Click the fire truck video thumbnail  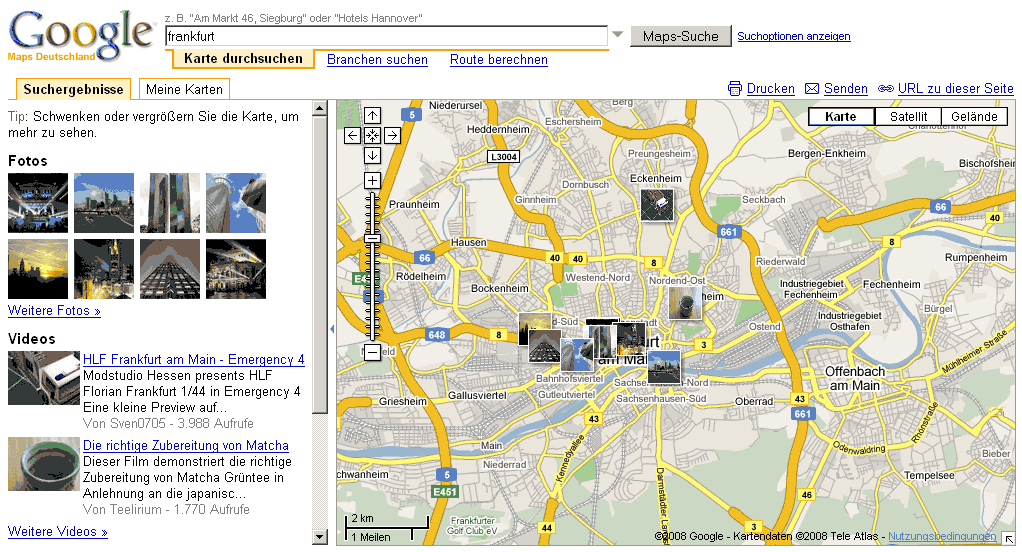click(x=44, y=378)
